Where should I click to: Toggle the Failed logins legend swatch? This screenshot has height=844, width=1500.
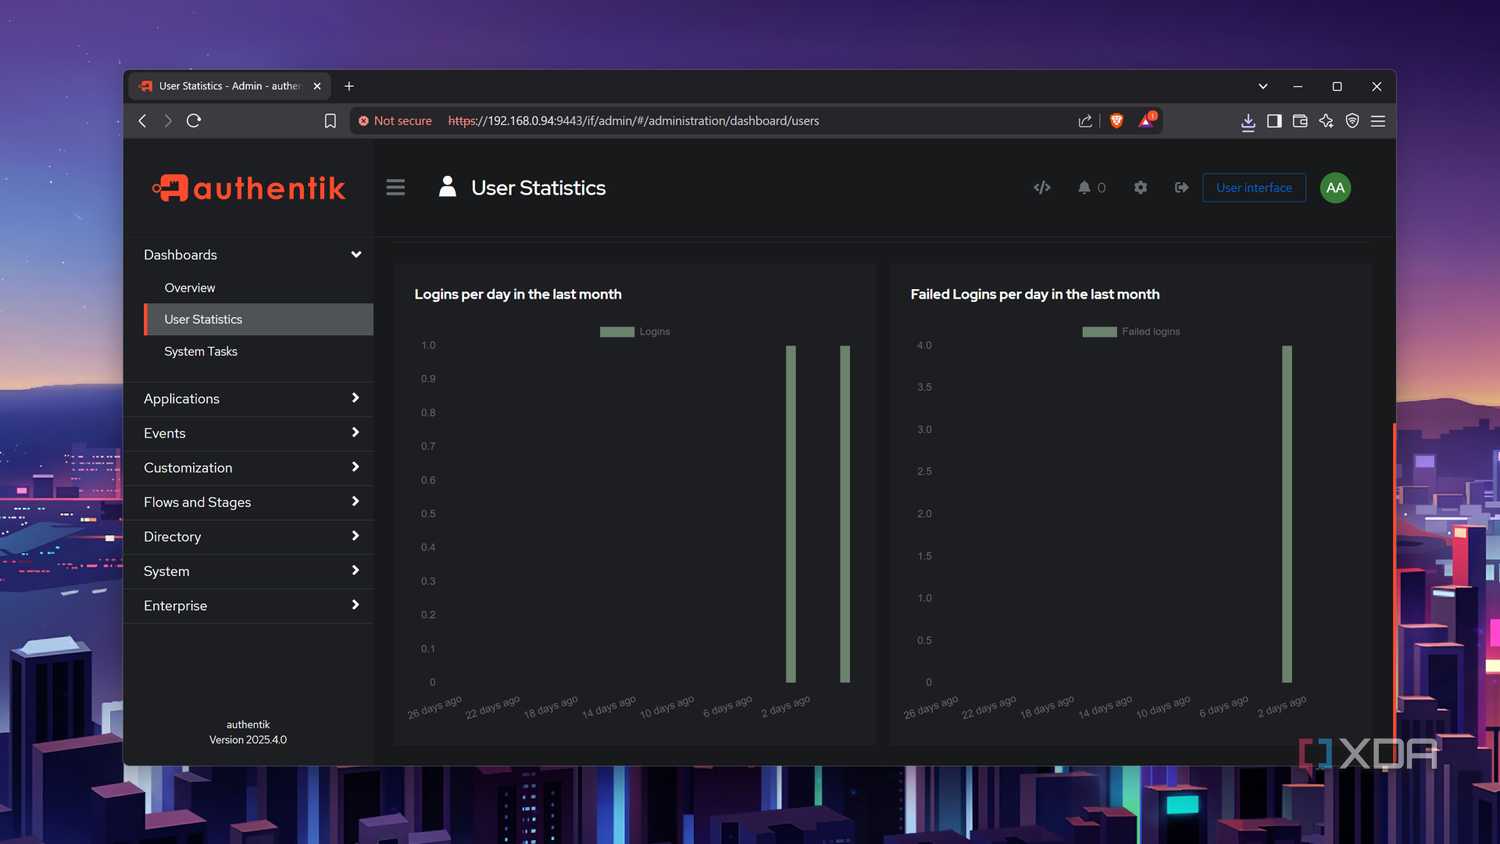click(1099, 332)
